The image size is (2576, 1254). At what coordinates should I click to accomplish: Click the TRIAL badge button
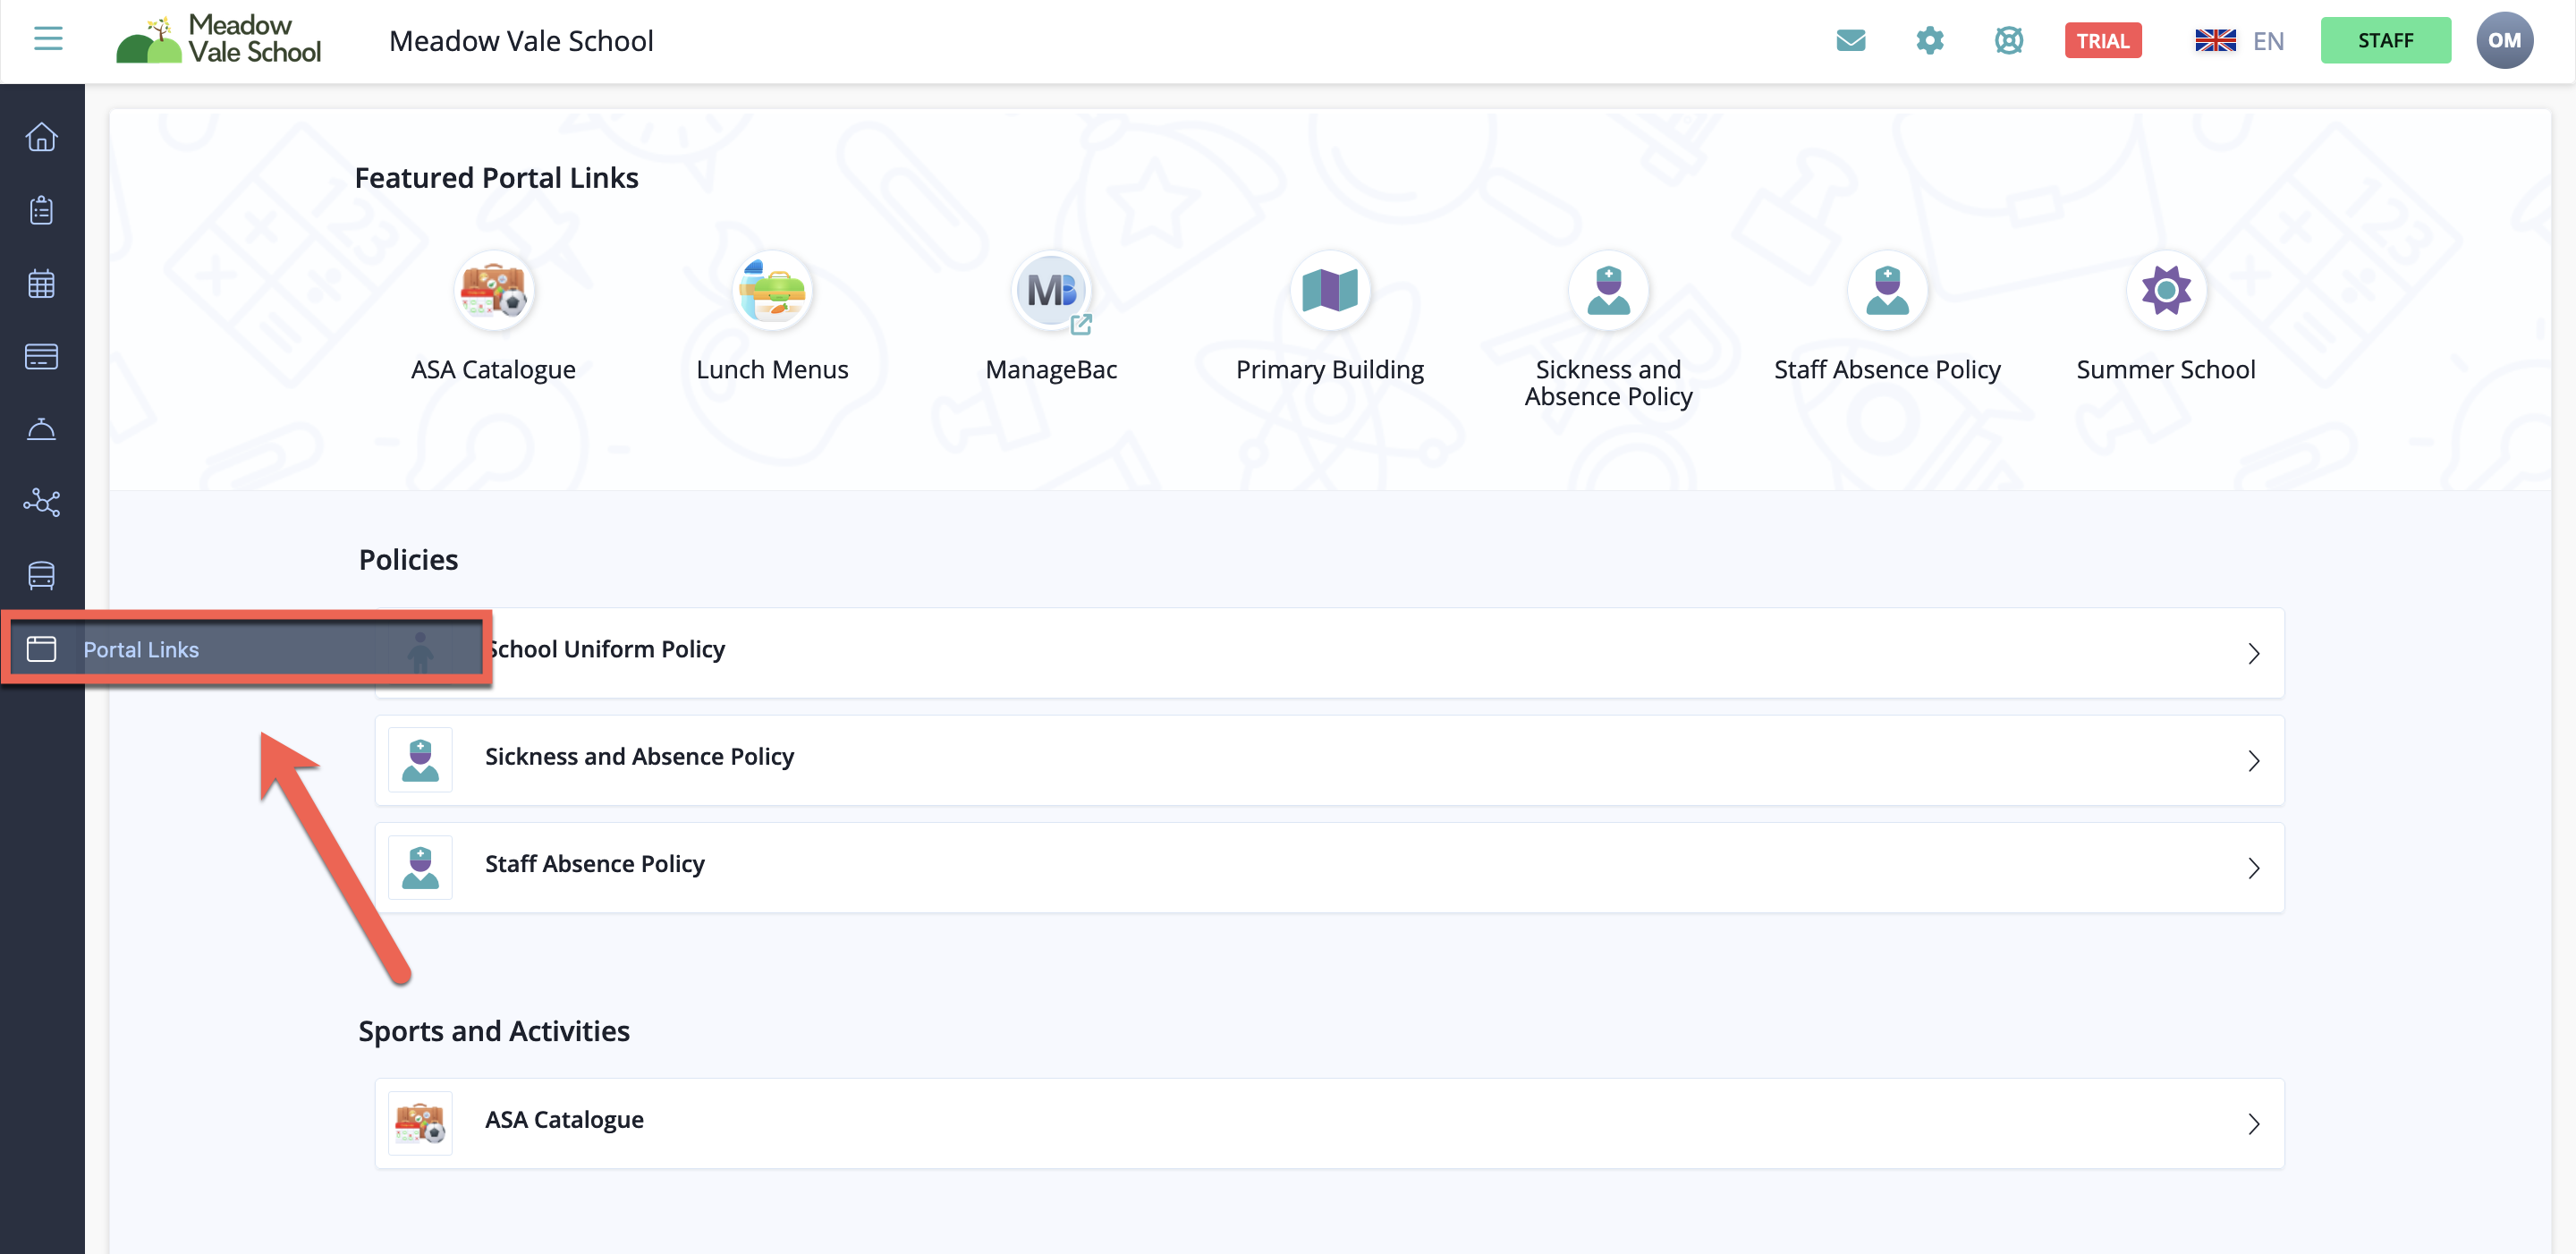click(x=2102, y=41)
